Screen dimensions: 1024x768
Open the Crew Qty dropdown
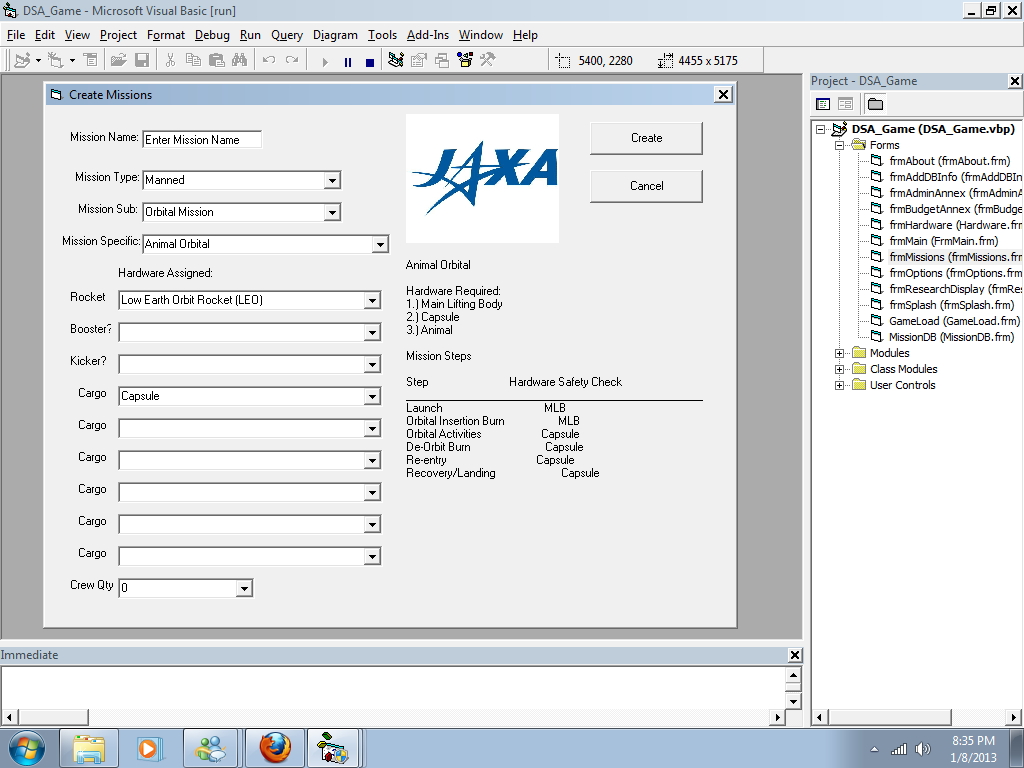[244, 588]
